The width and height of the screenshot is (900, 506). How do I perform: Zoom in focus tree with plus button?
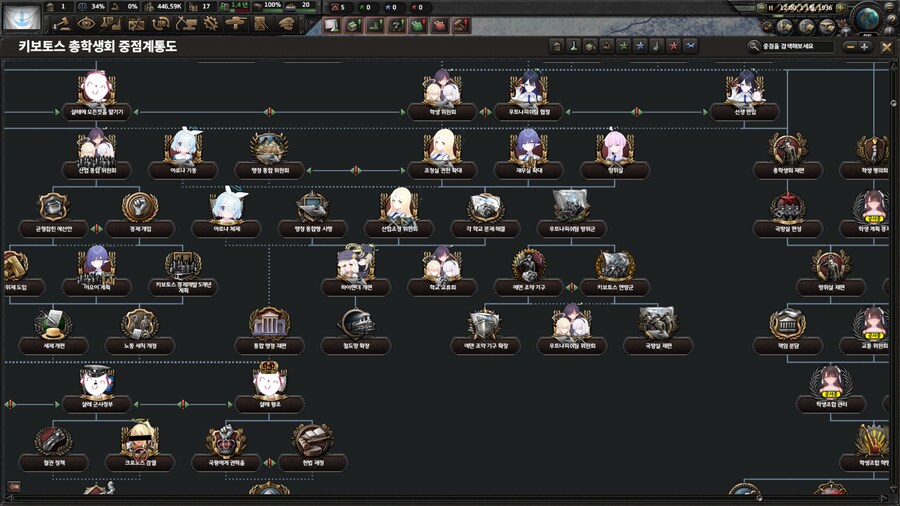(865, 46)
